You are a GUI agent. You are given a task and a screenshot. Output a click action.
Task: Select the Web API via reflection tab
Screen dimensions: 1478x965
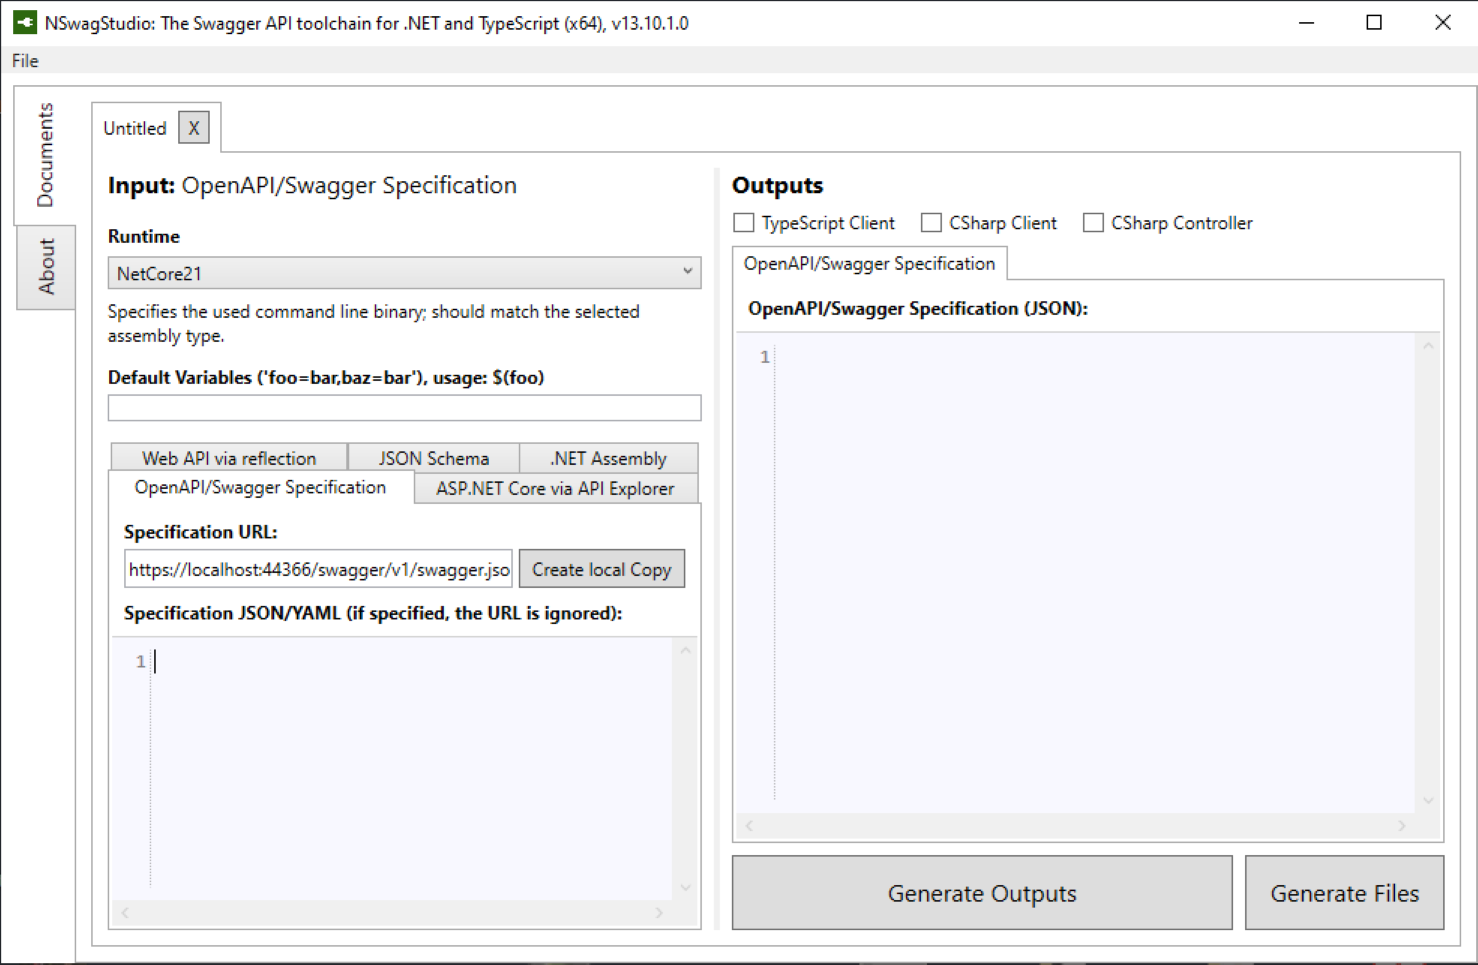229,458
